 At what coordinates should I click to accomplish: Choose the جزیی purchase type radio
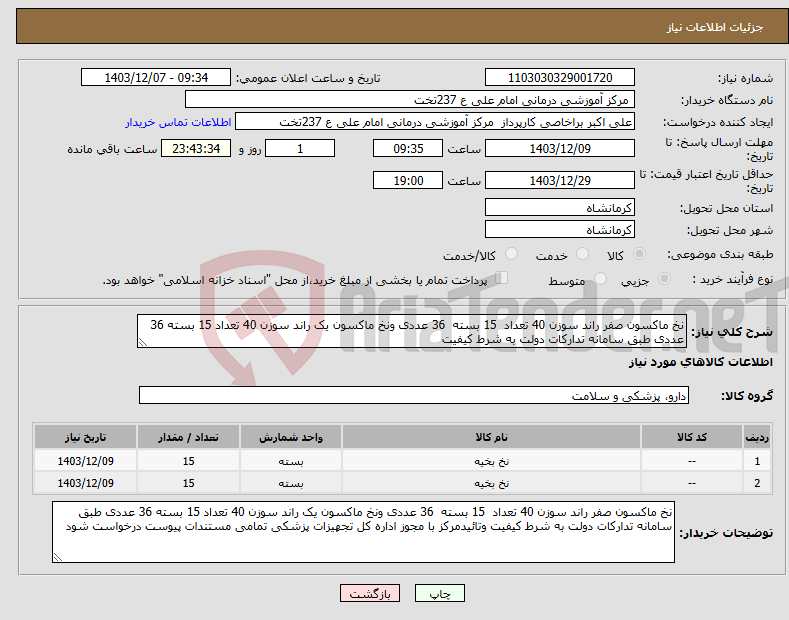pos(664,278)
